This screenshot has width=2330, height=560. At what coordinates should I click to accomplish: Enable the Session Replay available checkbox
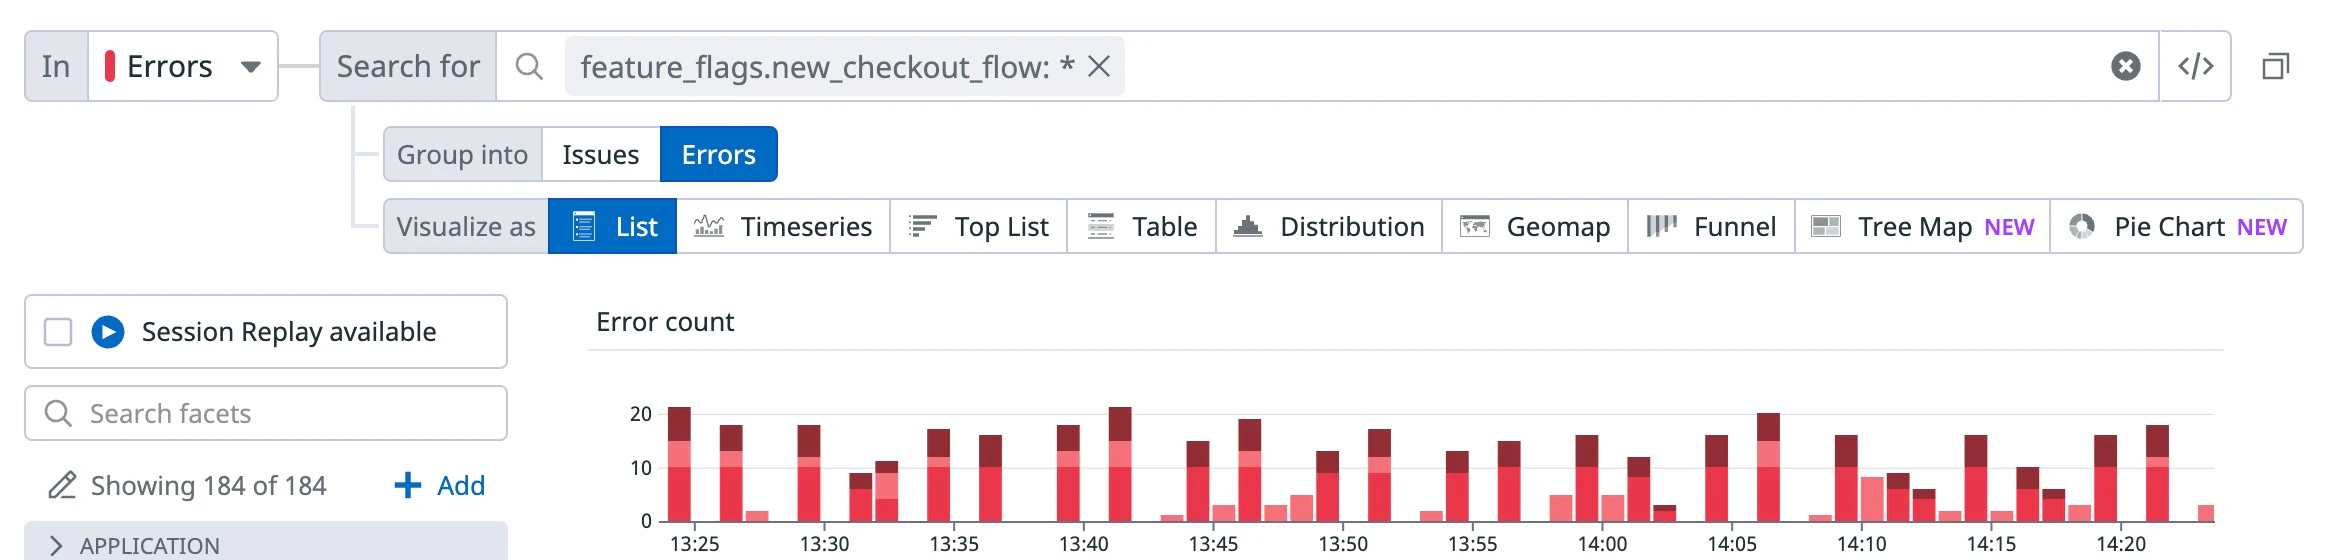[x=59, y=332]
